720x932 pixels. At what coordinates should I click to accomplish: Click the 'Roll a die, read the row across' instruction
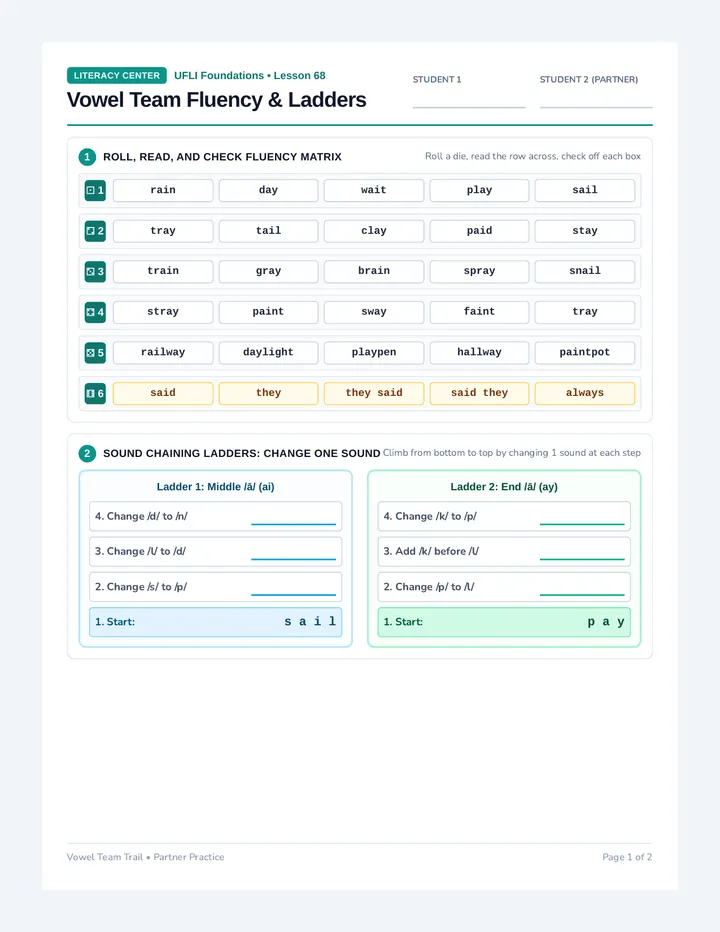coord(533,156)
